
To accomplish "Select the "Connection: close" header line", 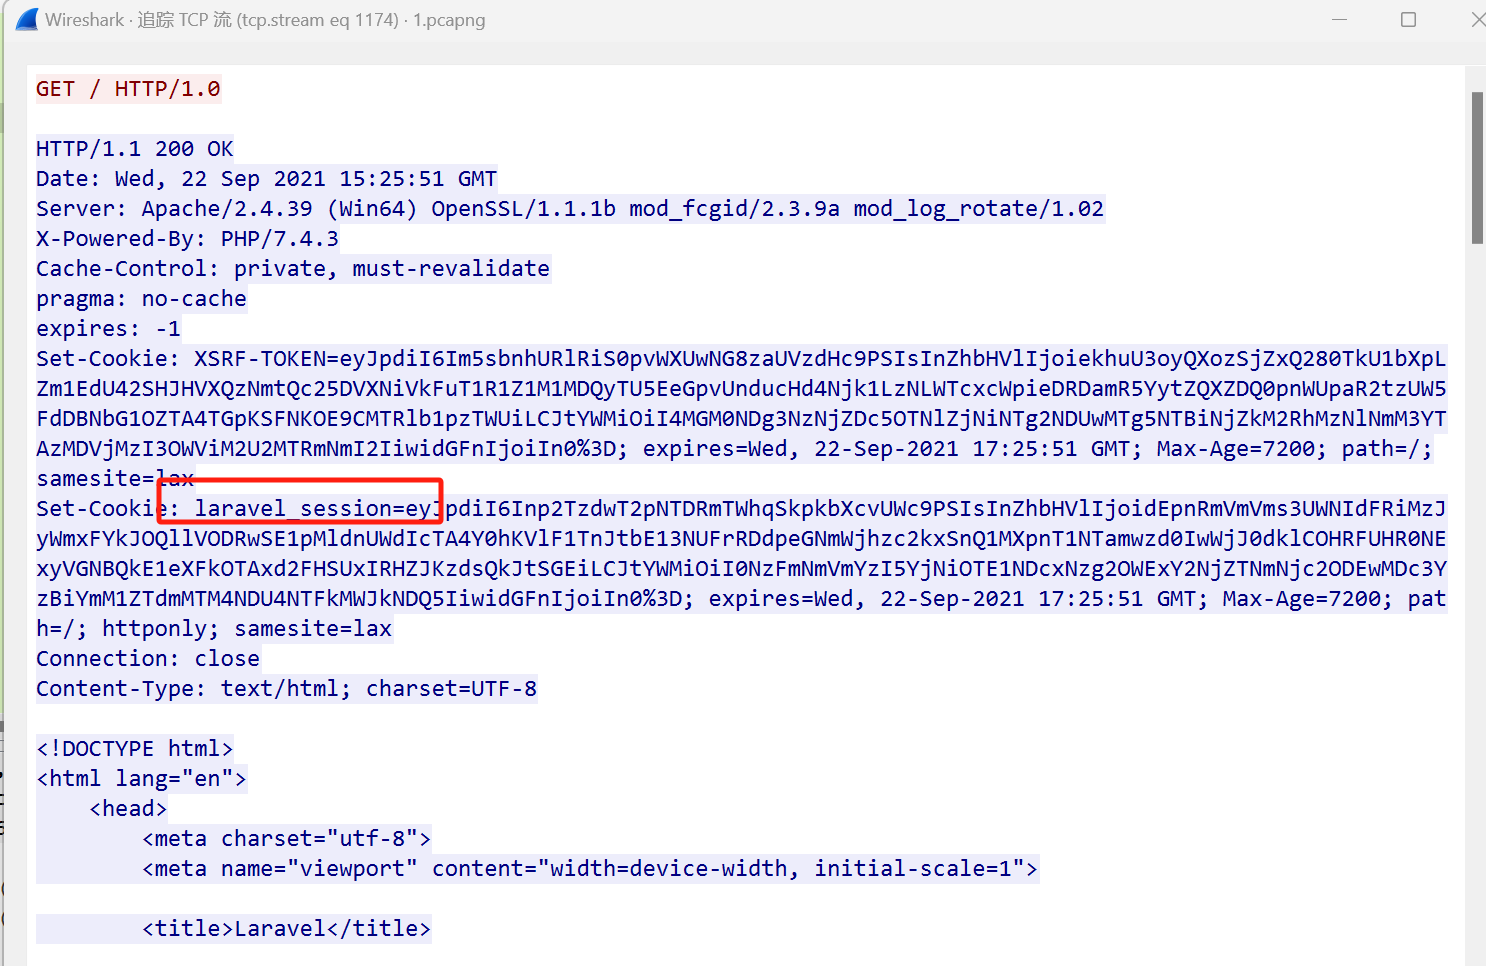I will (148, 659).
